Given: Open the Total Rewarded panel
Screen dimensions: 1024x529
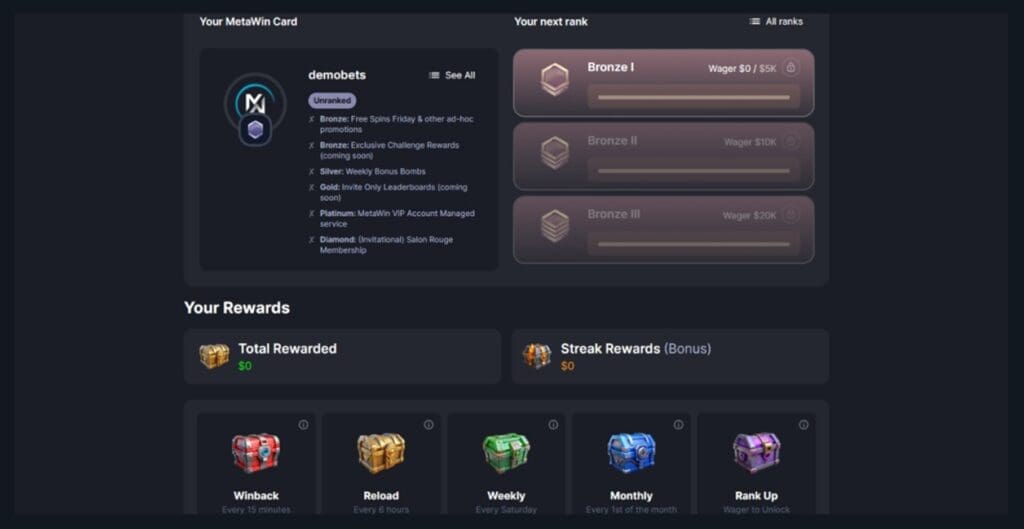Looking at the screenshot, I should [342, 357].
